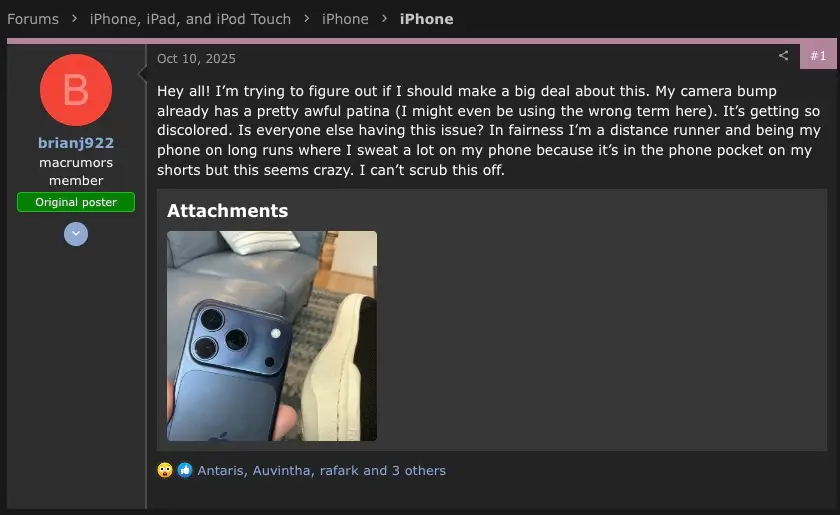Expand user details chevron under Original poster
840x515 pixels.
coord(76,234)
